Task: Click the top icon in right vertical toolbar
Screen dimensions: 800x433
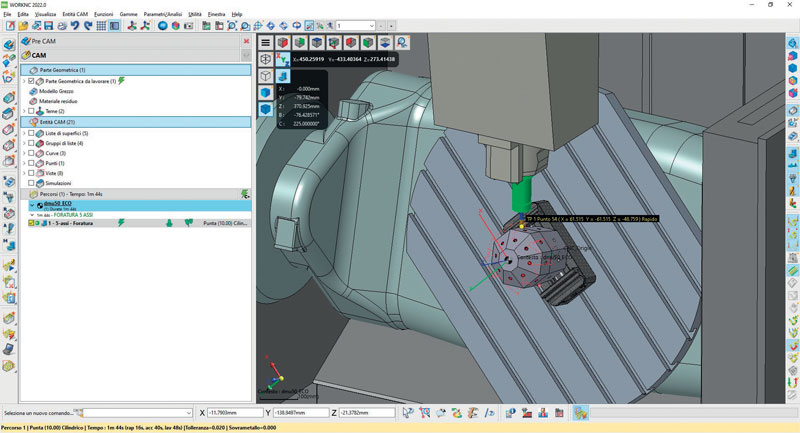Action: coord(792,43)
